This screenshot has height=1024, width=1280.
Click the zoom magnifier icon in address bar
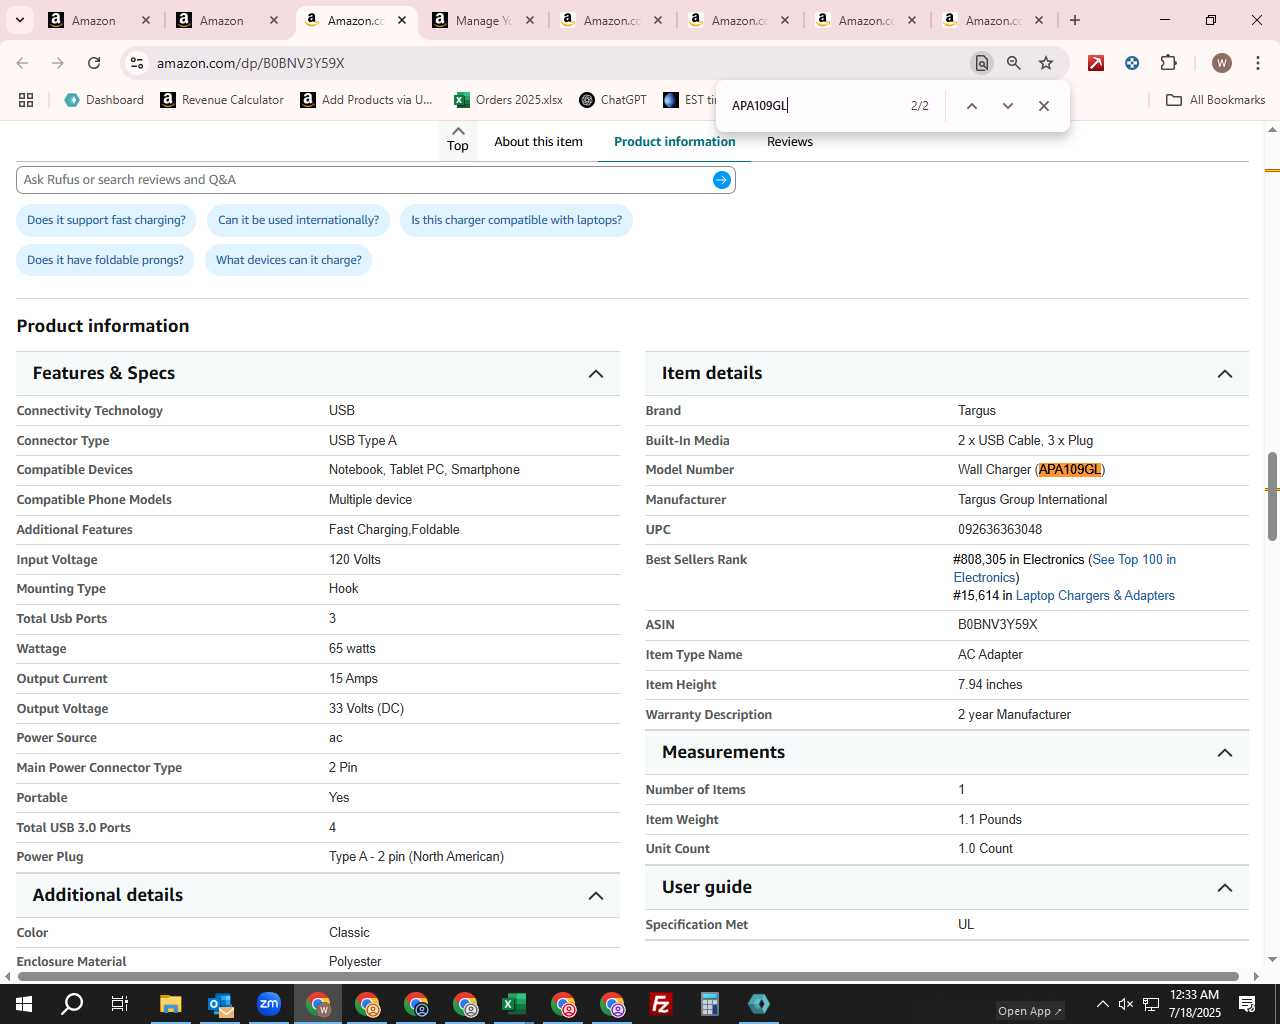(x=1014, y=63)
